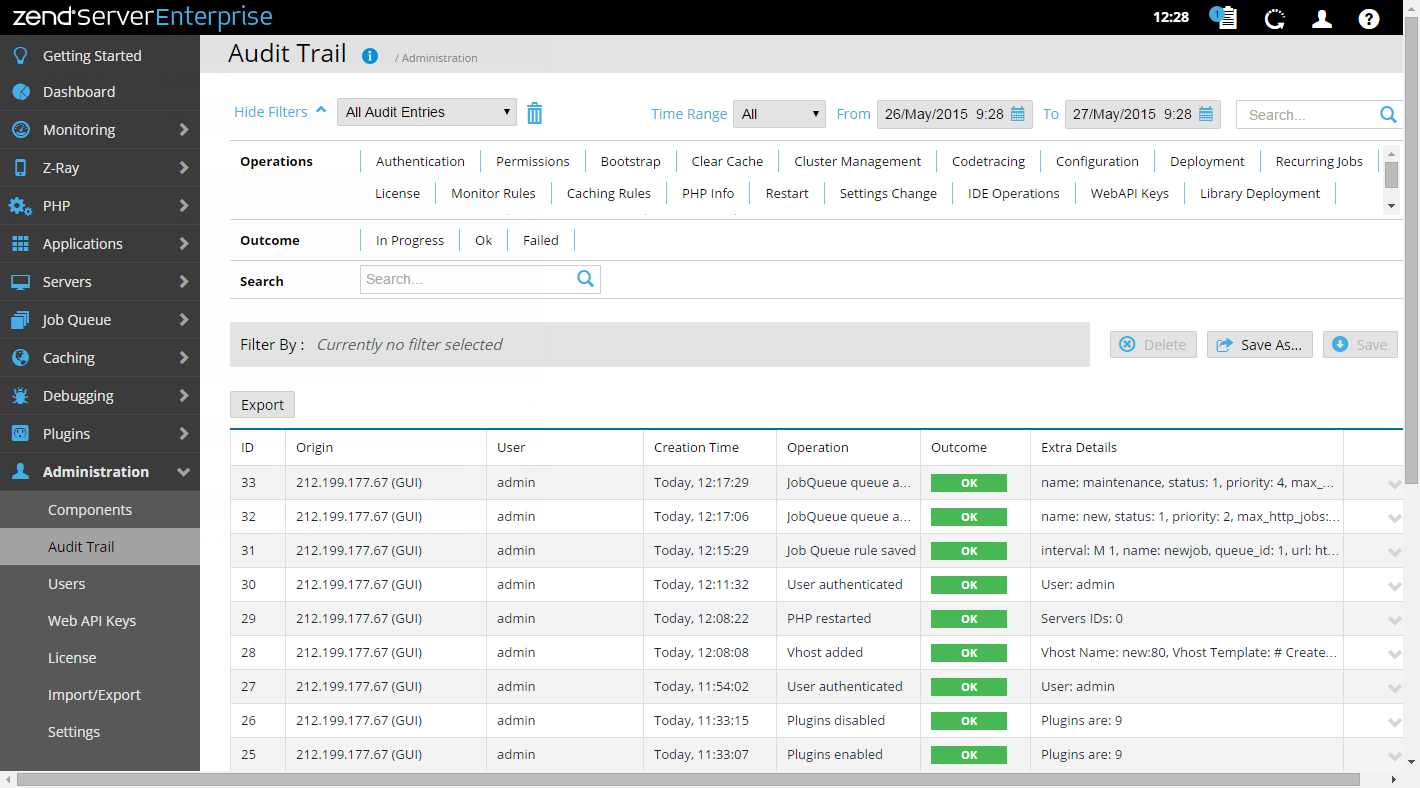Open the All Audit Entries dropdown
Image resolution: width=1420 pixels, height=788 pixels.
click(x=427, y=112)
